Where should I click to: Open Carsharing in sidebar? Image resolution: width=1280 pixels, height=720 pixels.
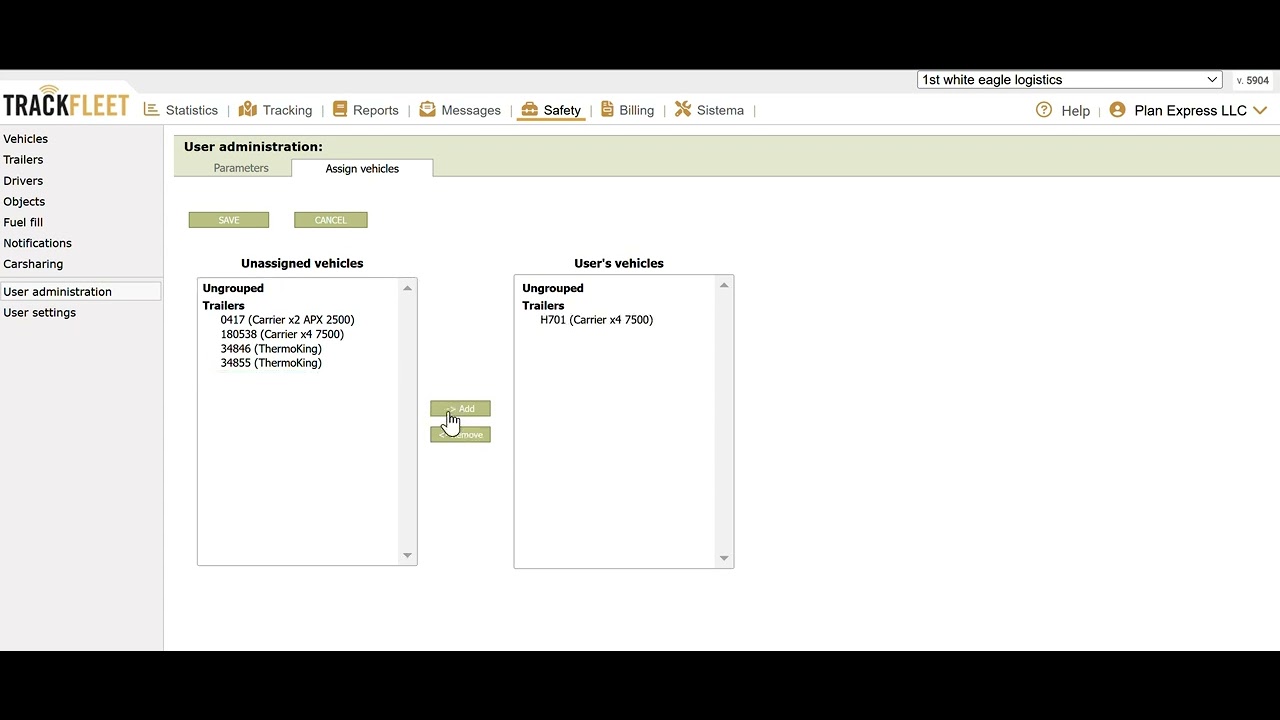coord(33,264)
